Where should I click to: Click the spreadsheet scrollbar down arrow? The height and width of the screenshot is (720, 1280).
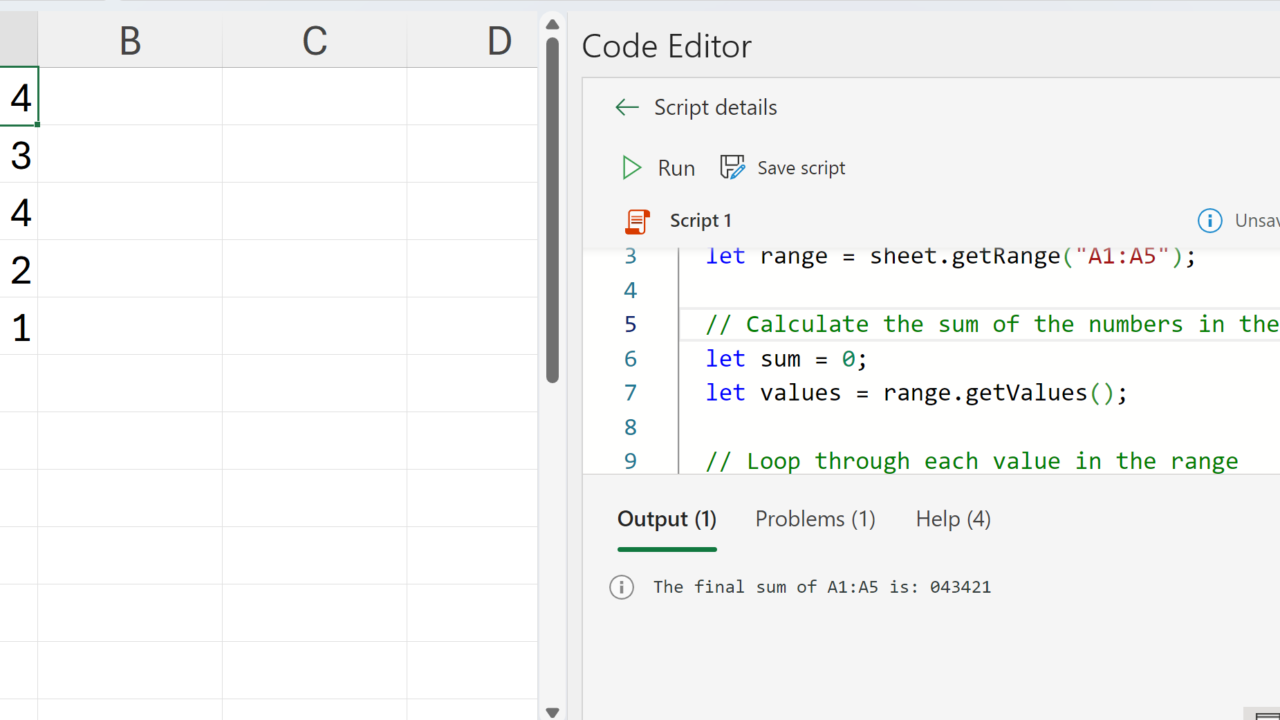pyautogui.click(x=552, y=711)
